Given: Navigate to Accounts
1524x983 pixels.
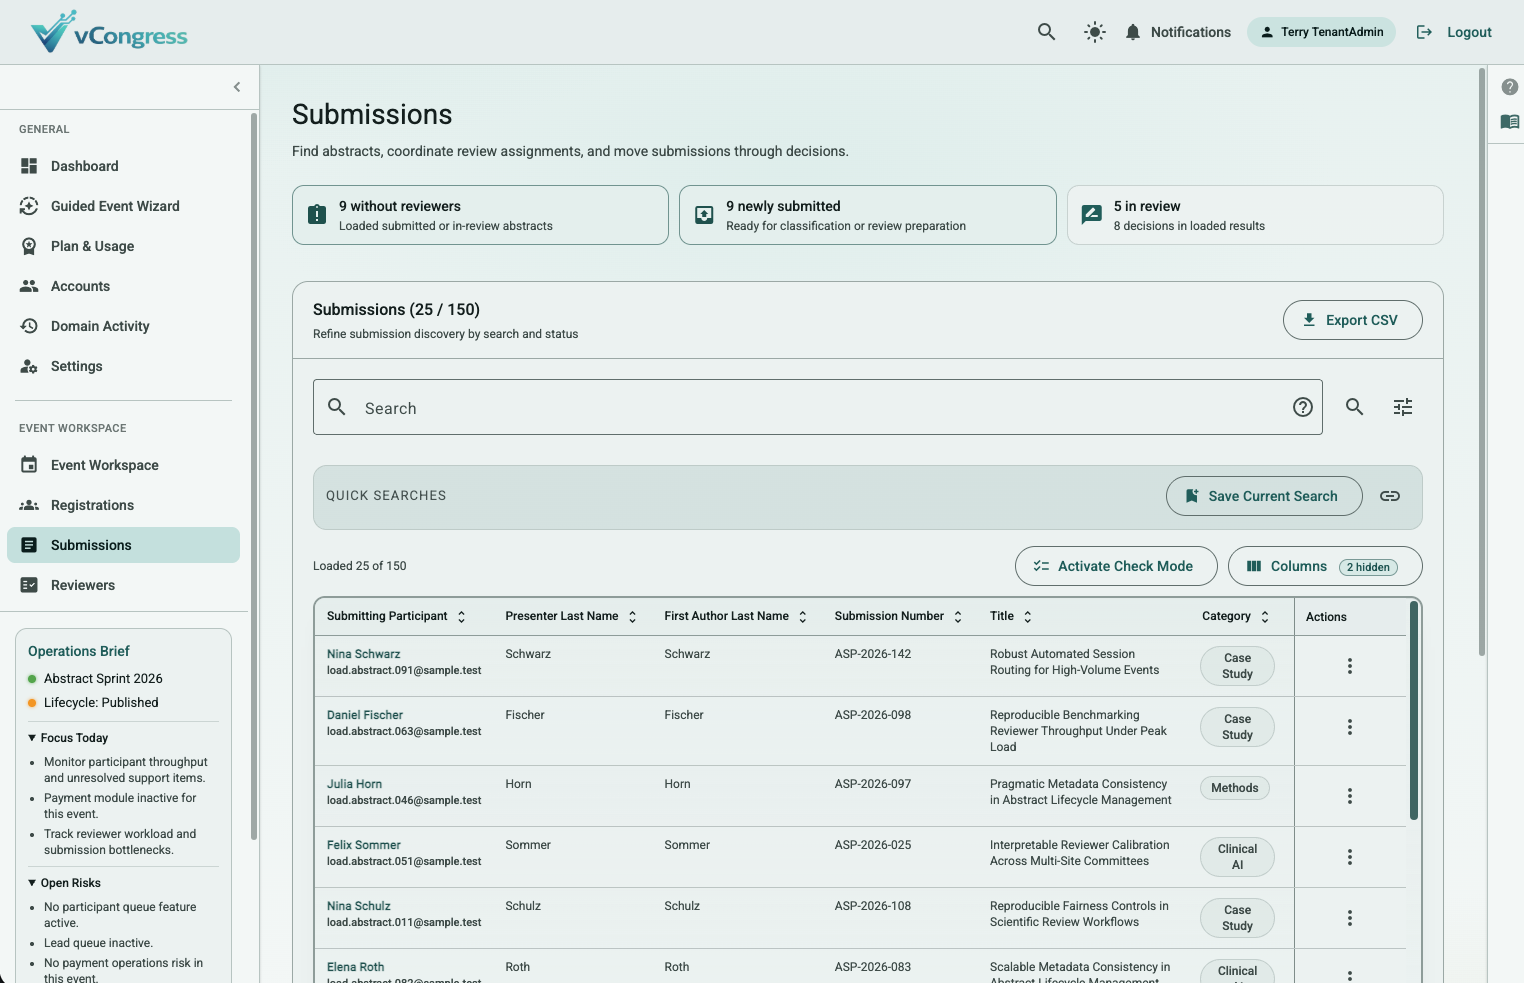Looking at the screenshot, I should click(x=123, y=286).
